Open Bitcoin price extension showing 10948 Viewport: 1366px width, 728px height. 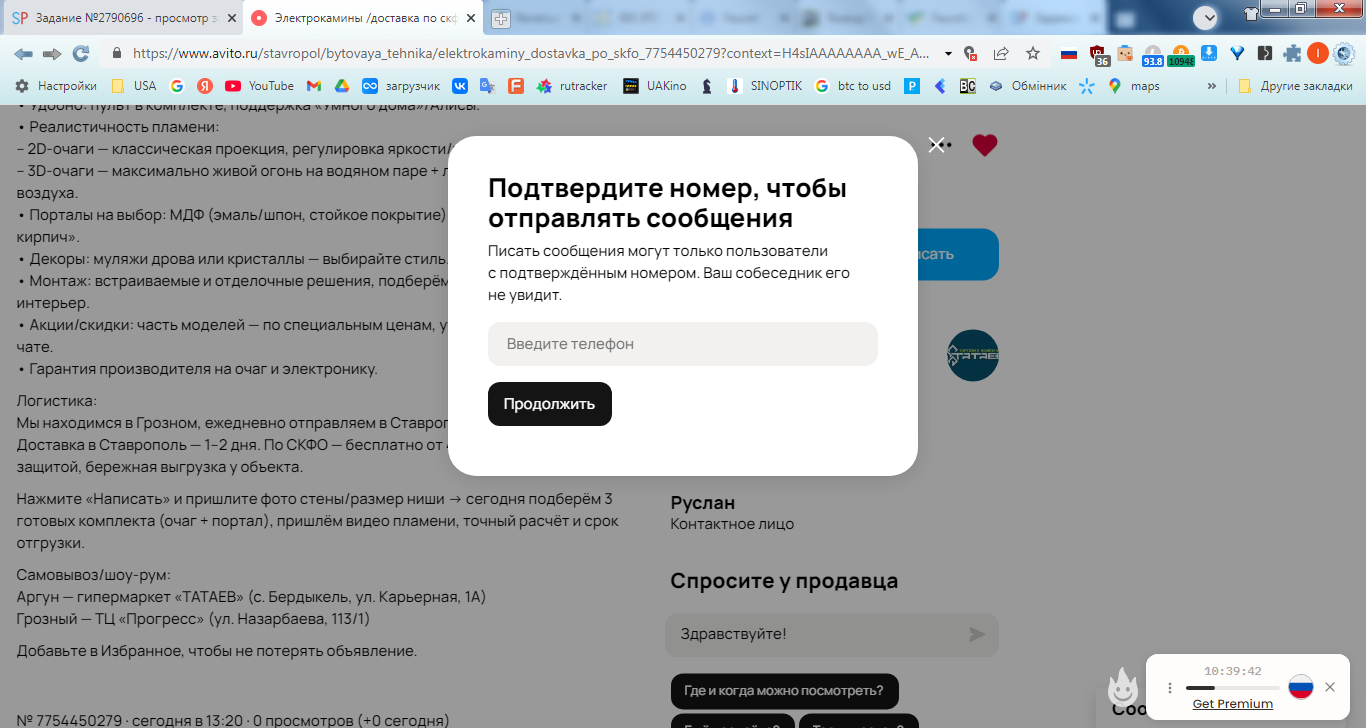coord(1181,55)
